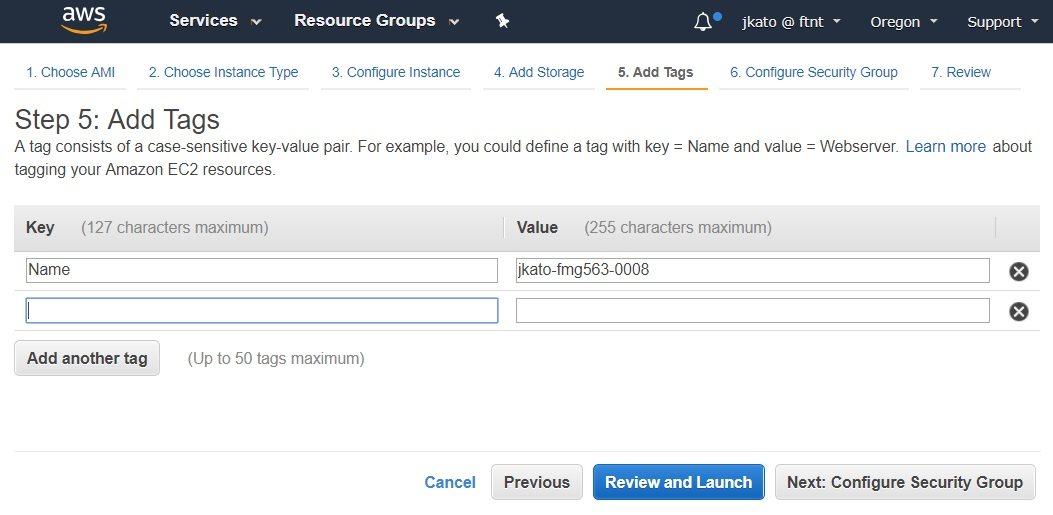The width and height of the screenshot is (1053, 515).
Task: Expand the Support menu
Action: (x=1002, y=21)
